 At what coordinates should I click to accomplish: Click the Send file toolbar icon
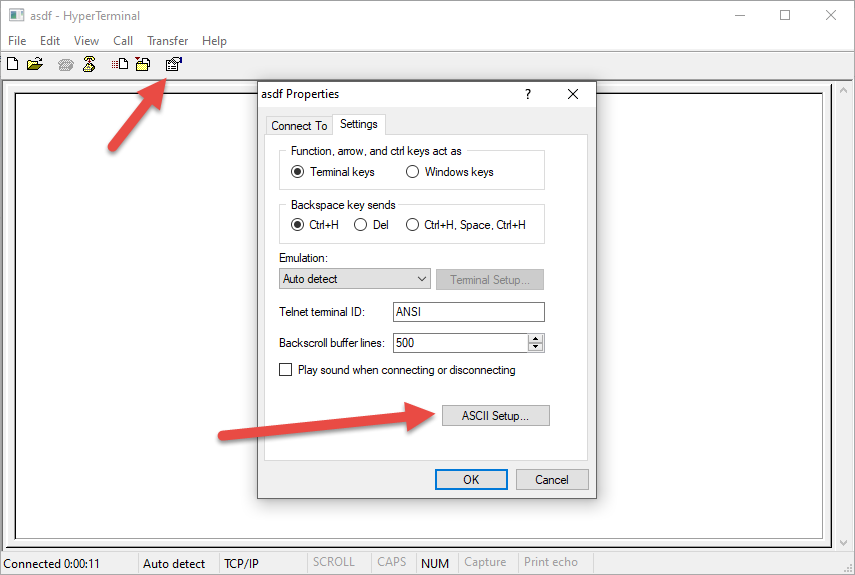tap(120, 64)
